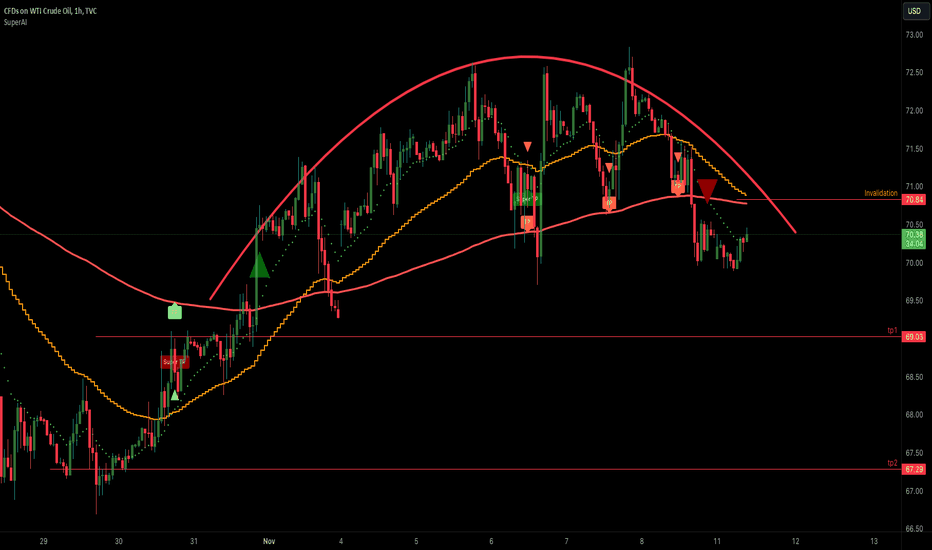Select the light green TP label above October 31

point(175,310)
